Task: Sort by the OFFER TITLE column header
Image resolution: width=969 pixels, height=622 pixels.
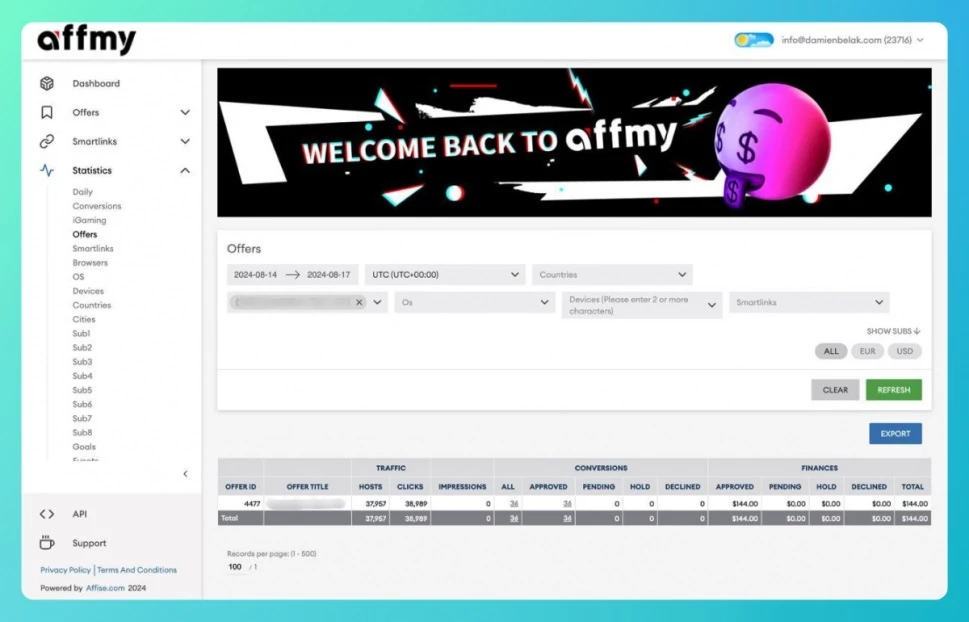Action: (x=307, y=487)
